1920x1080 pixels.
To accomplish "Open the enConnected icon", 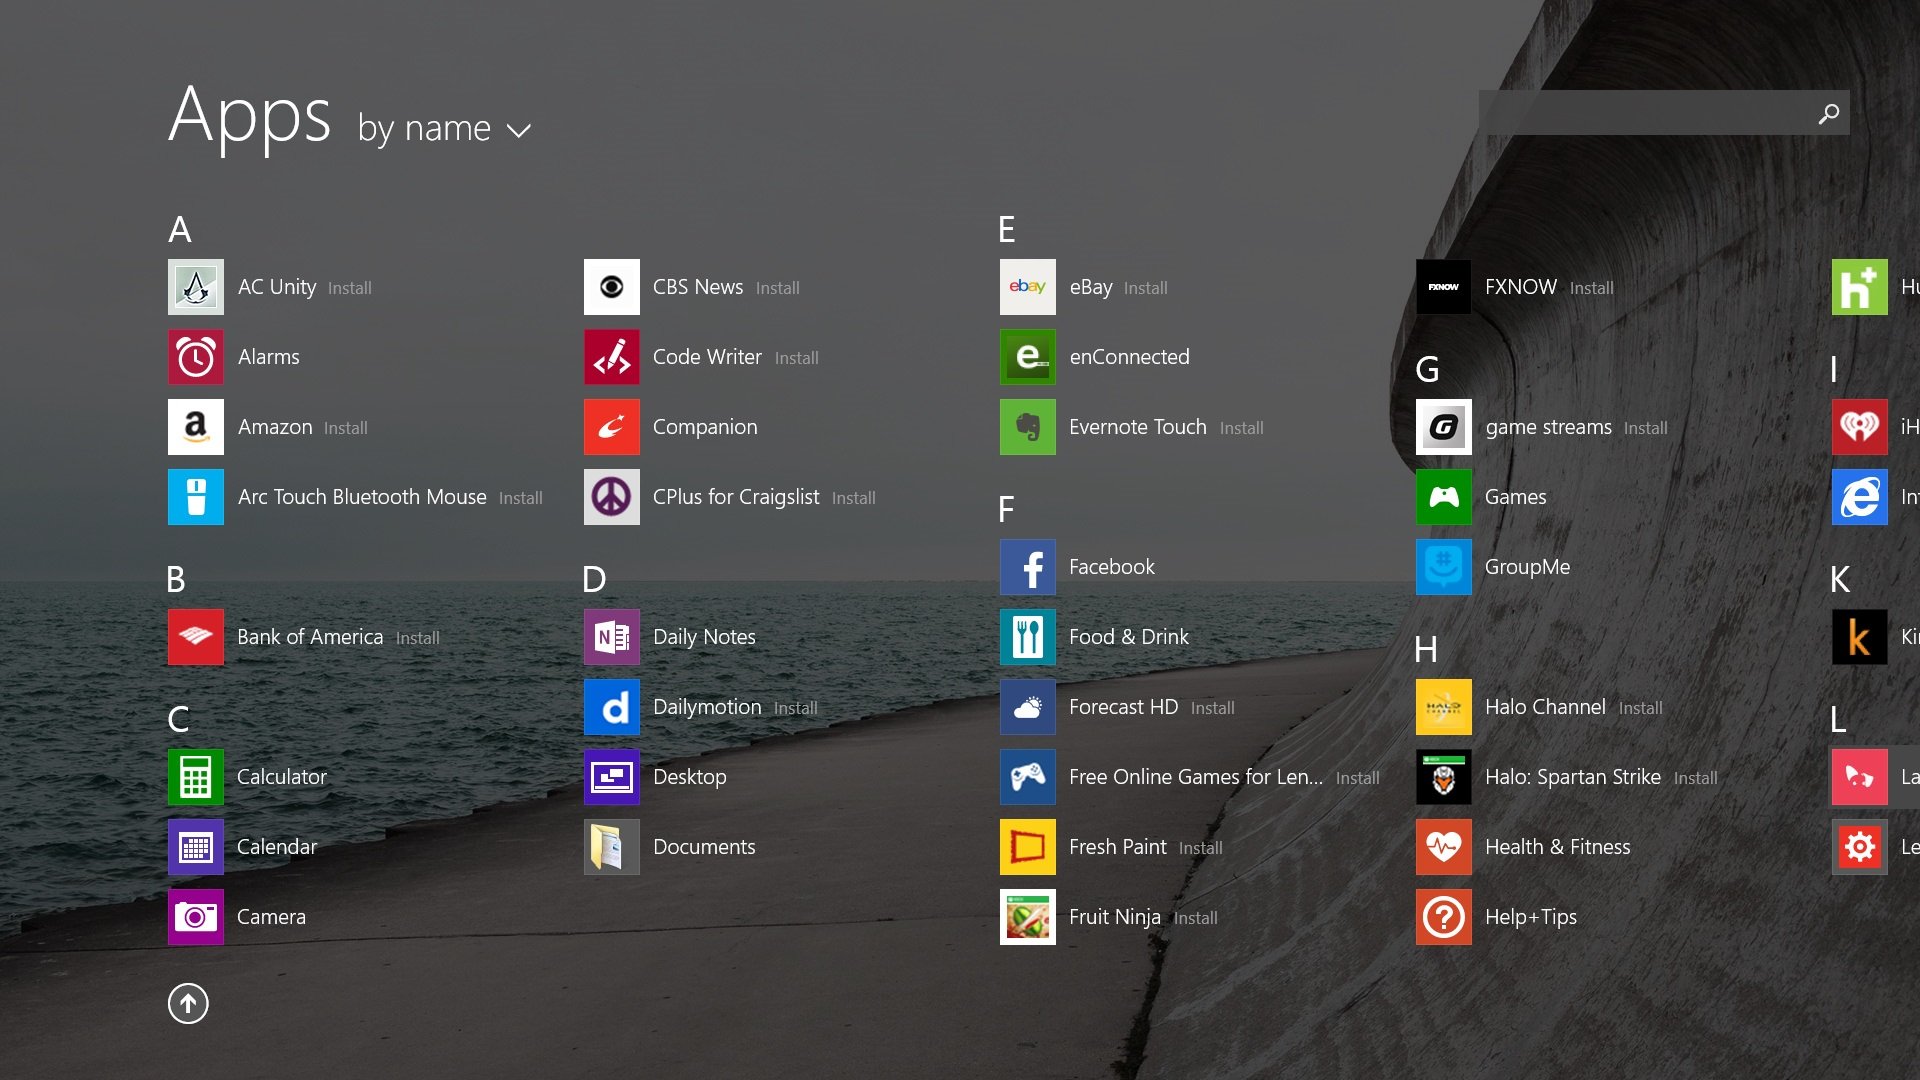I will 1028,357.
